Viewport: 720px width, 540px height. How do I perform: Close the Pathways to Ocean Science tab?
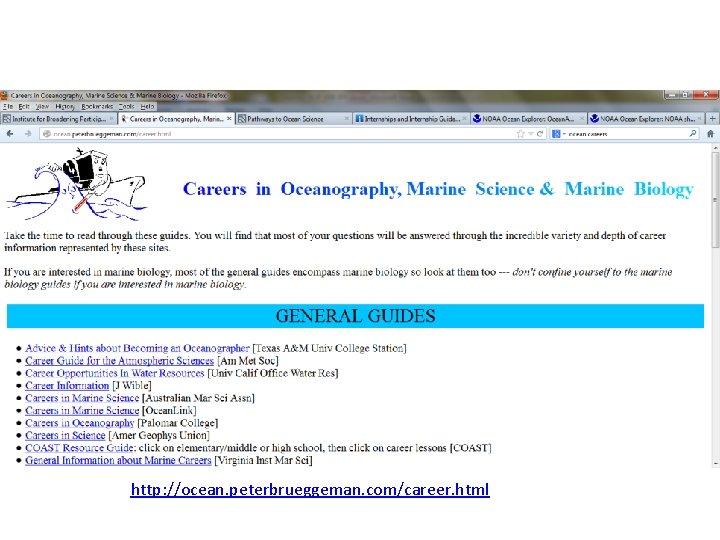(347, 118)
